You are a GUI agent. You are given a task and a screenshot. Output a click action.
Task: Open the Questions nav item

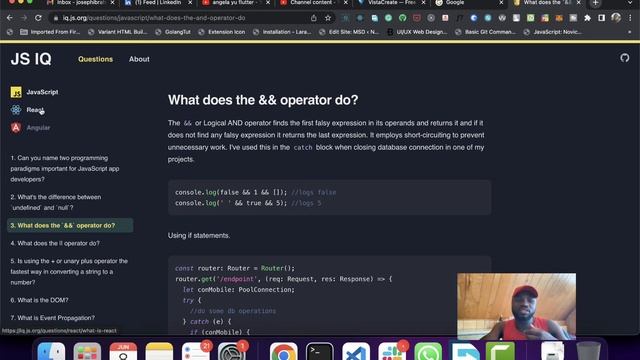(x=96, y=59)
